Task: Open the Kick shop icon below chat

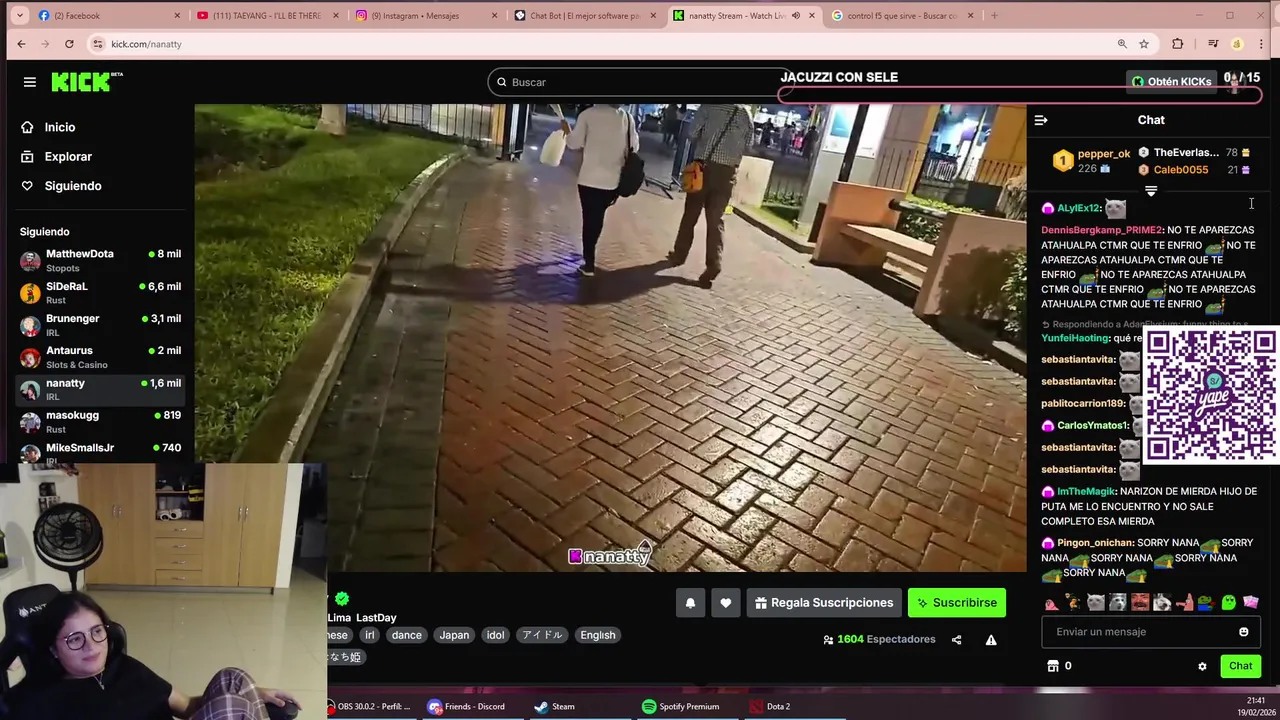Action: (1052, 666)
